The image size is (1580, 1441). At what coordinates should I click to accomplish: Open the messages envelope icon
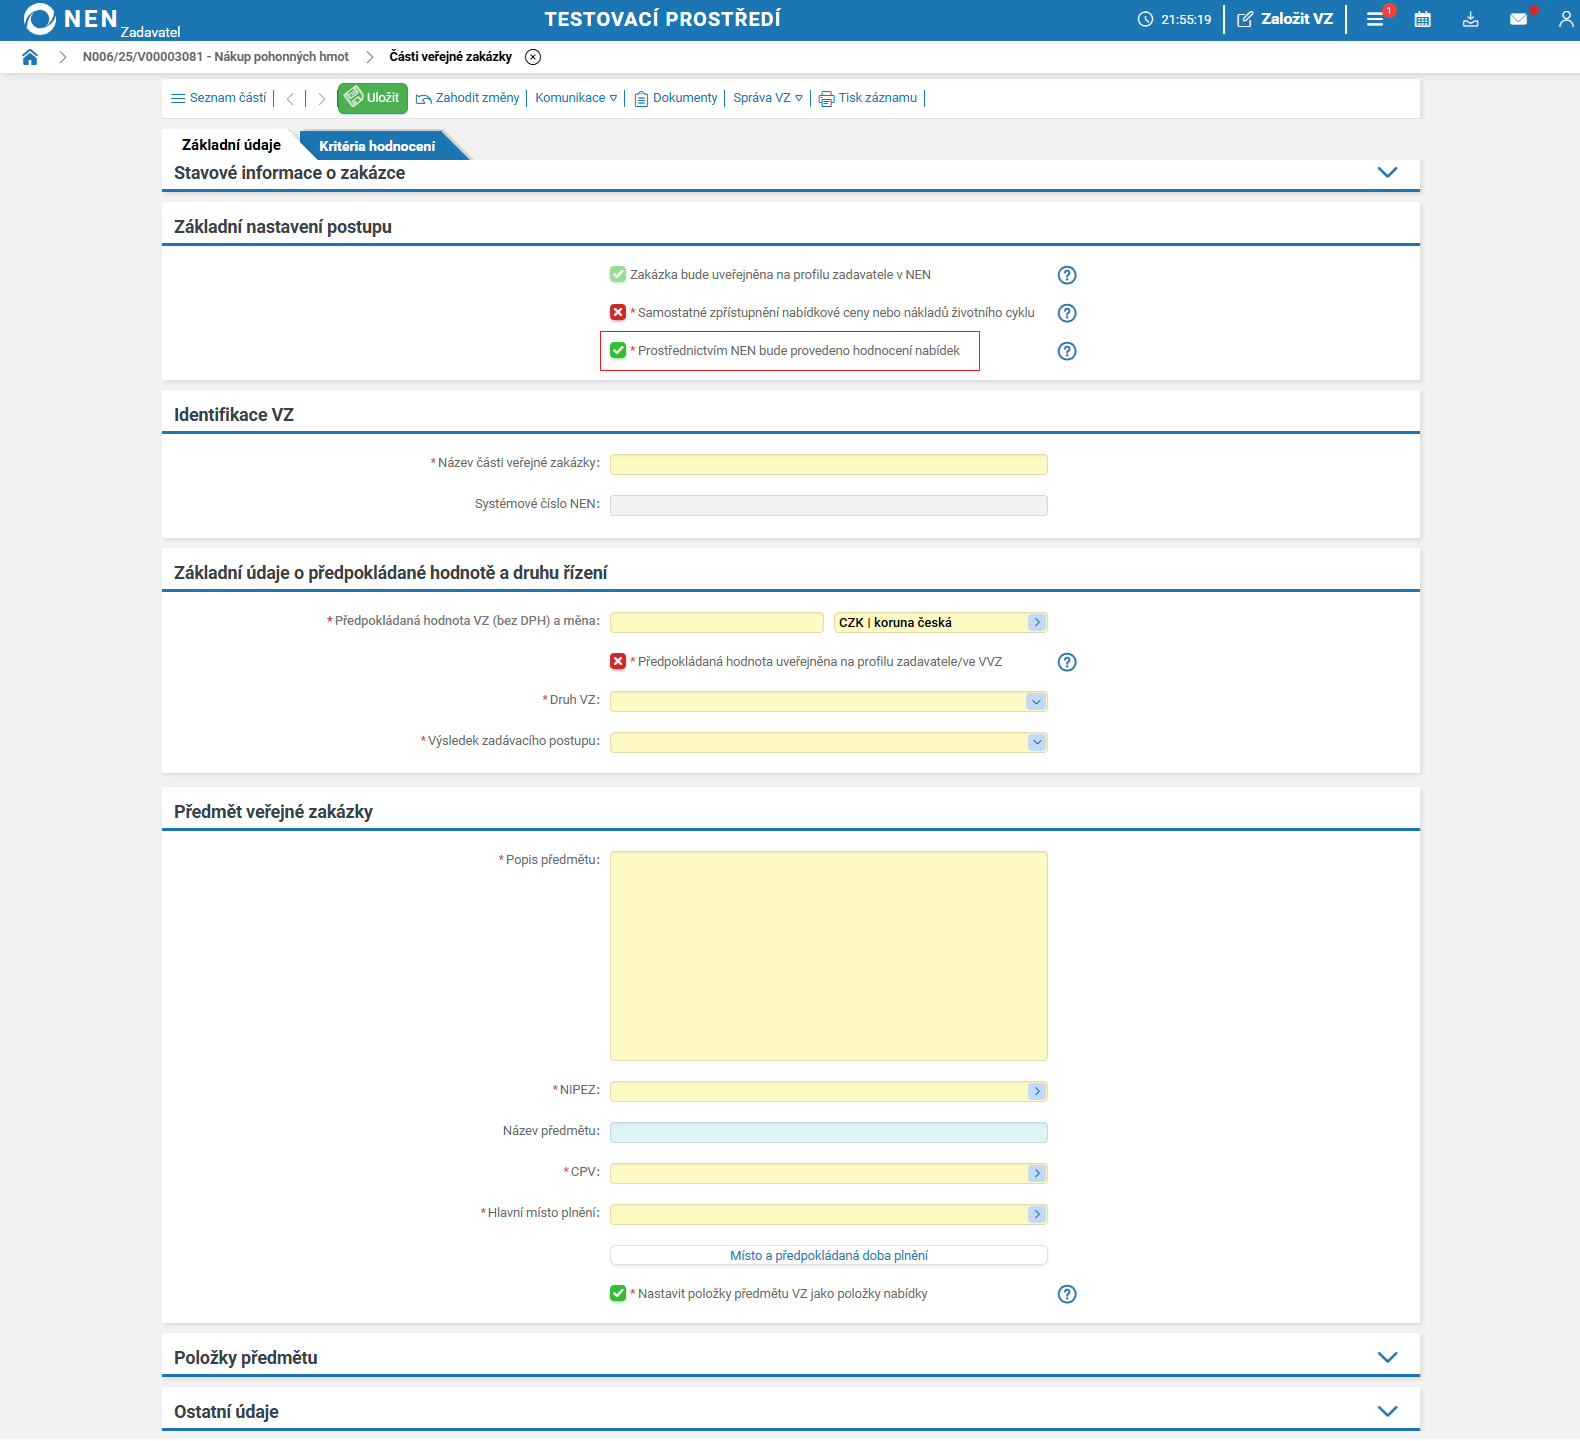pos(1518,19)
